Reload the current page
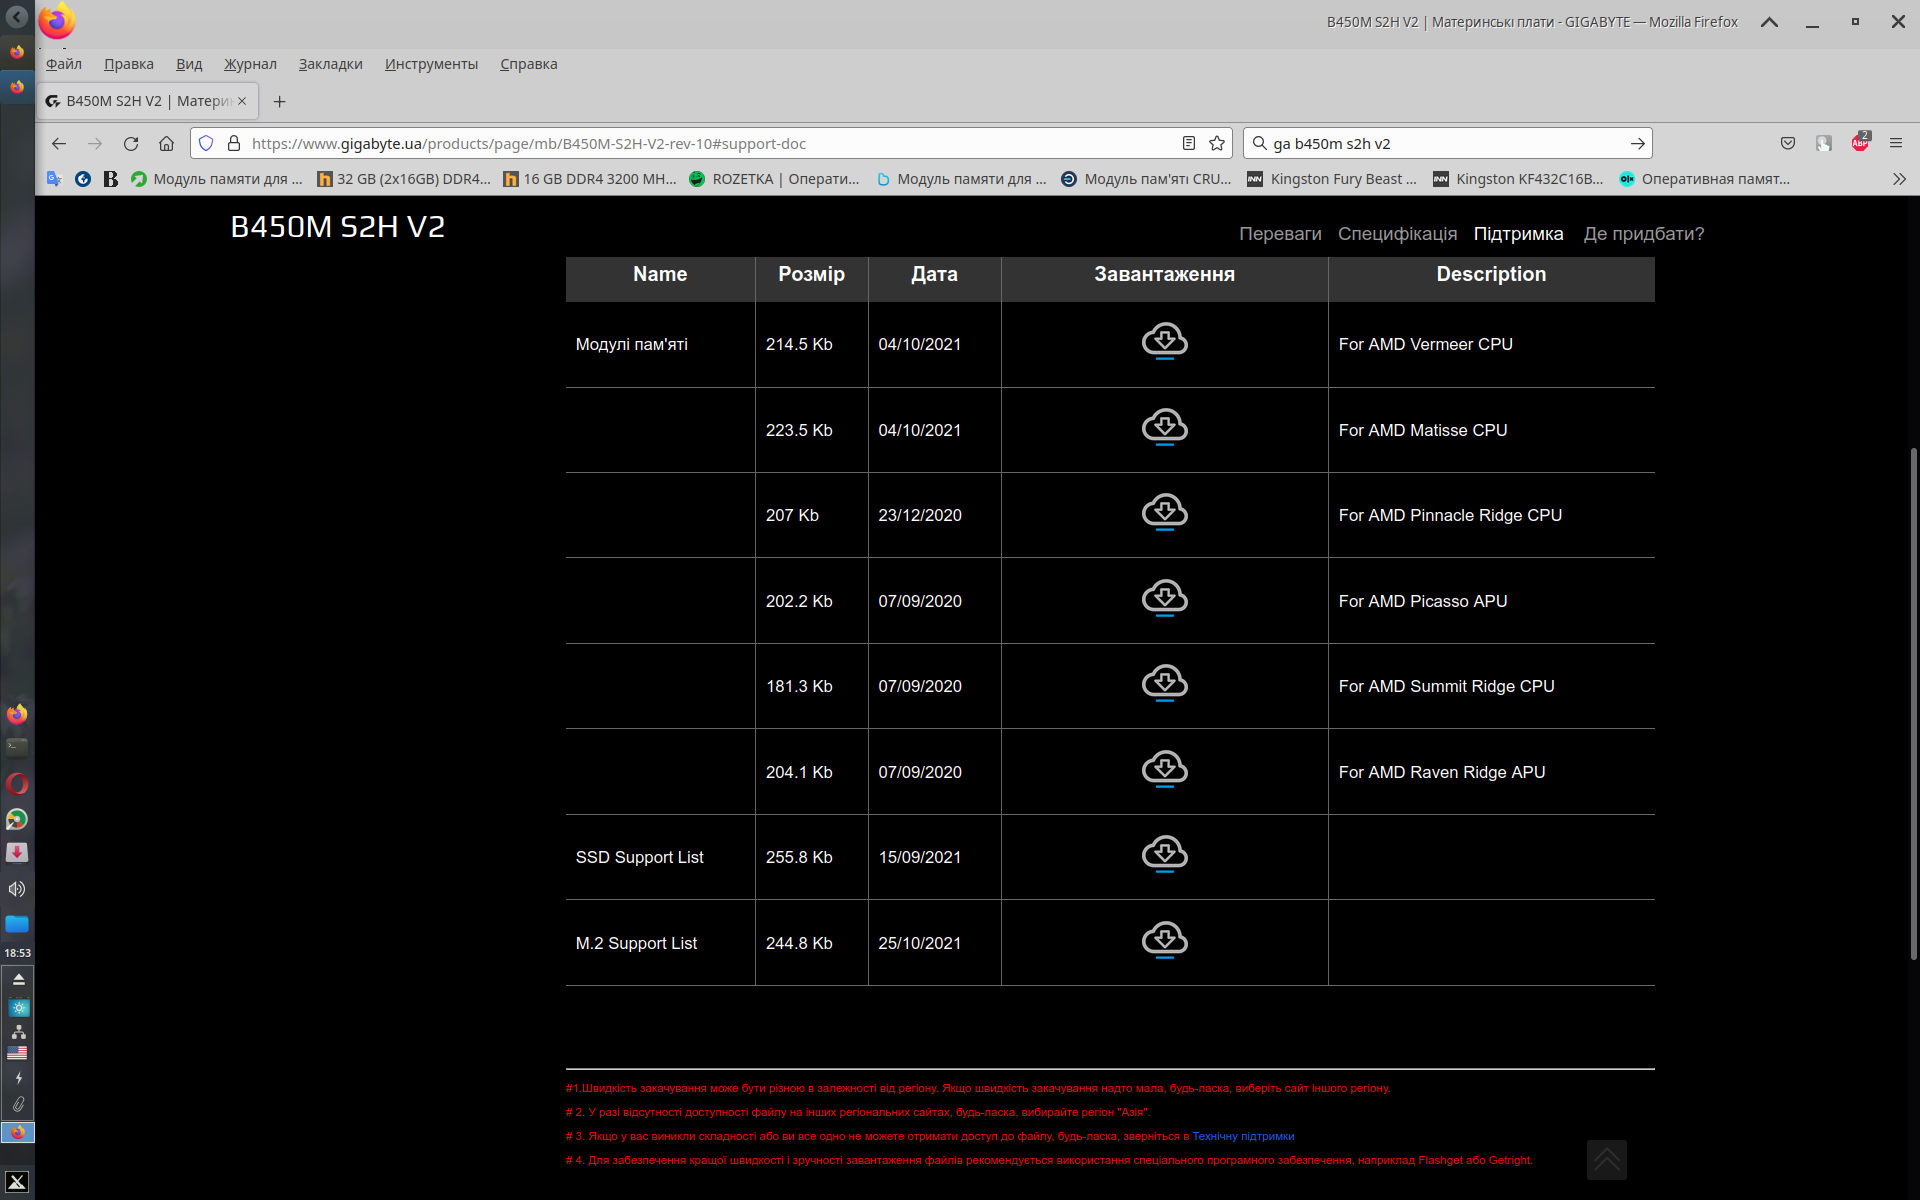 131,144
